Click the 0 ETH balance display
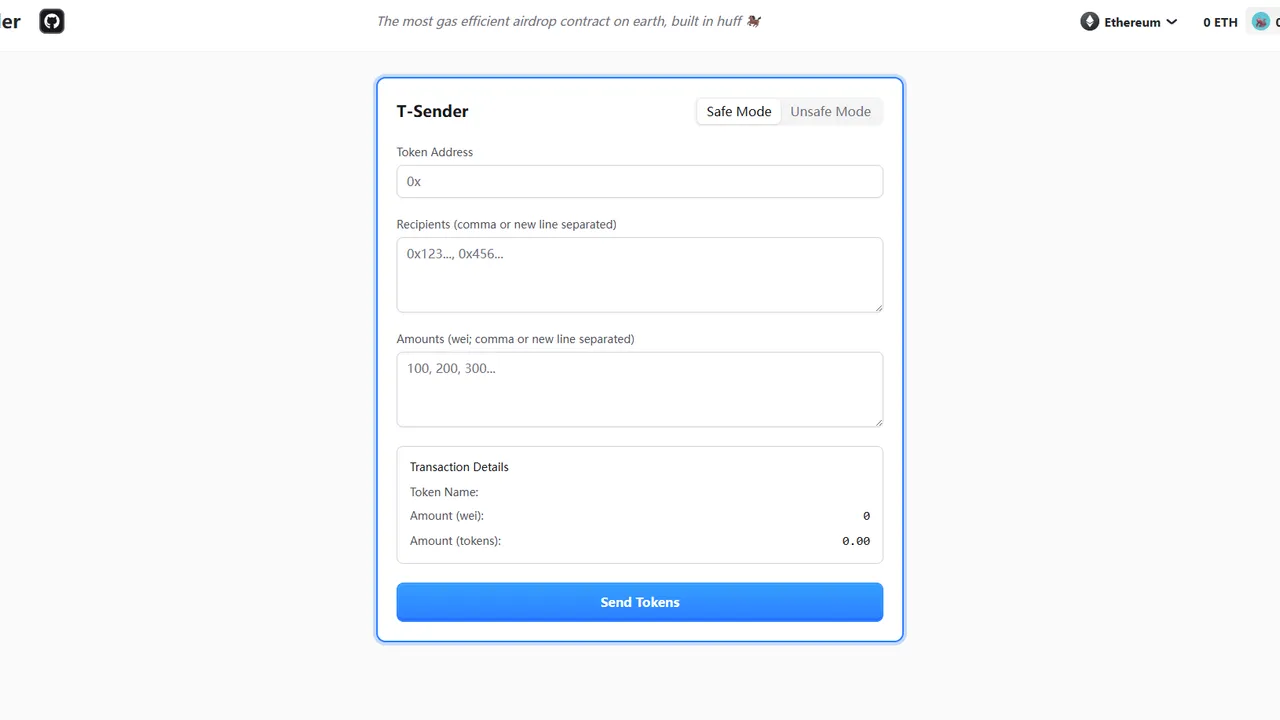This screenshot has height=720, width=1280. (x=1219, y=21)
